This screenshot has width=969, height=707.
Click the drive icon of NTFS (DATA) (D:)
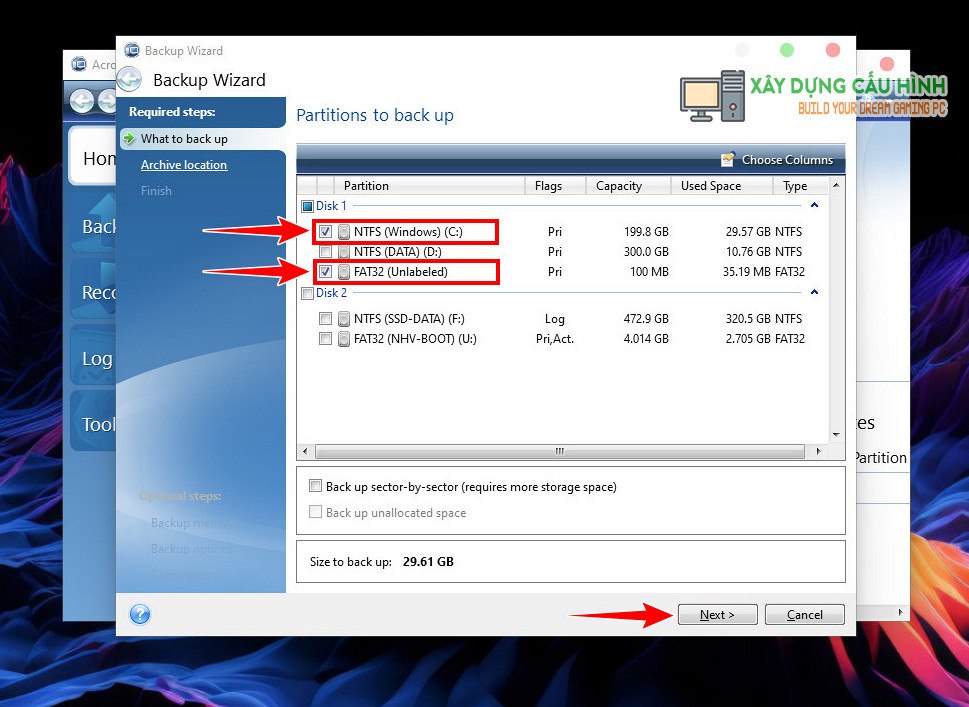coord(344,252)
